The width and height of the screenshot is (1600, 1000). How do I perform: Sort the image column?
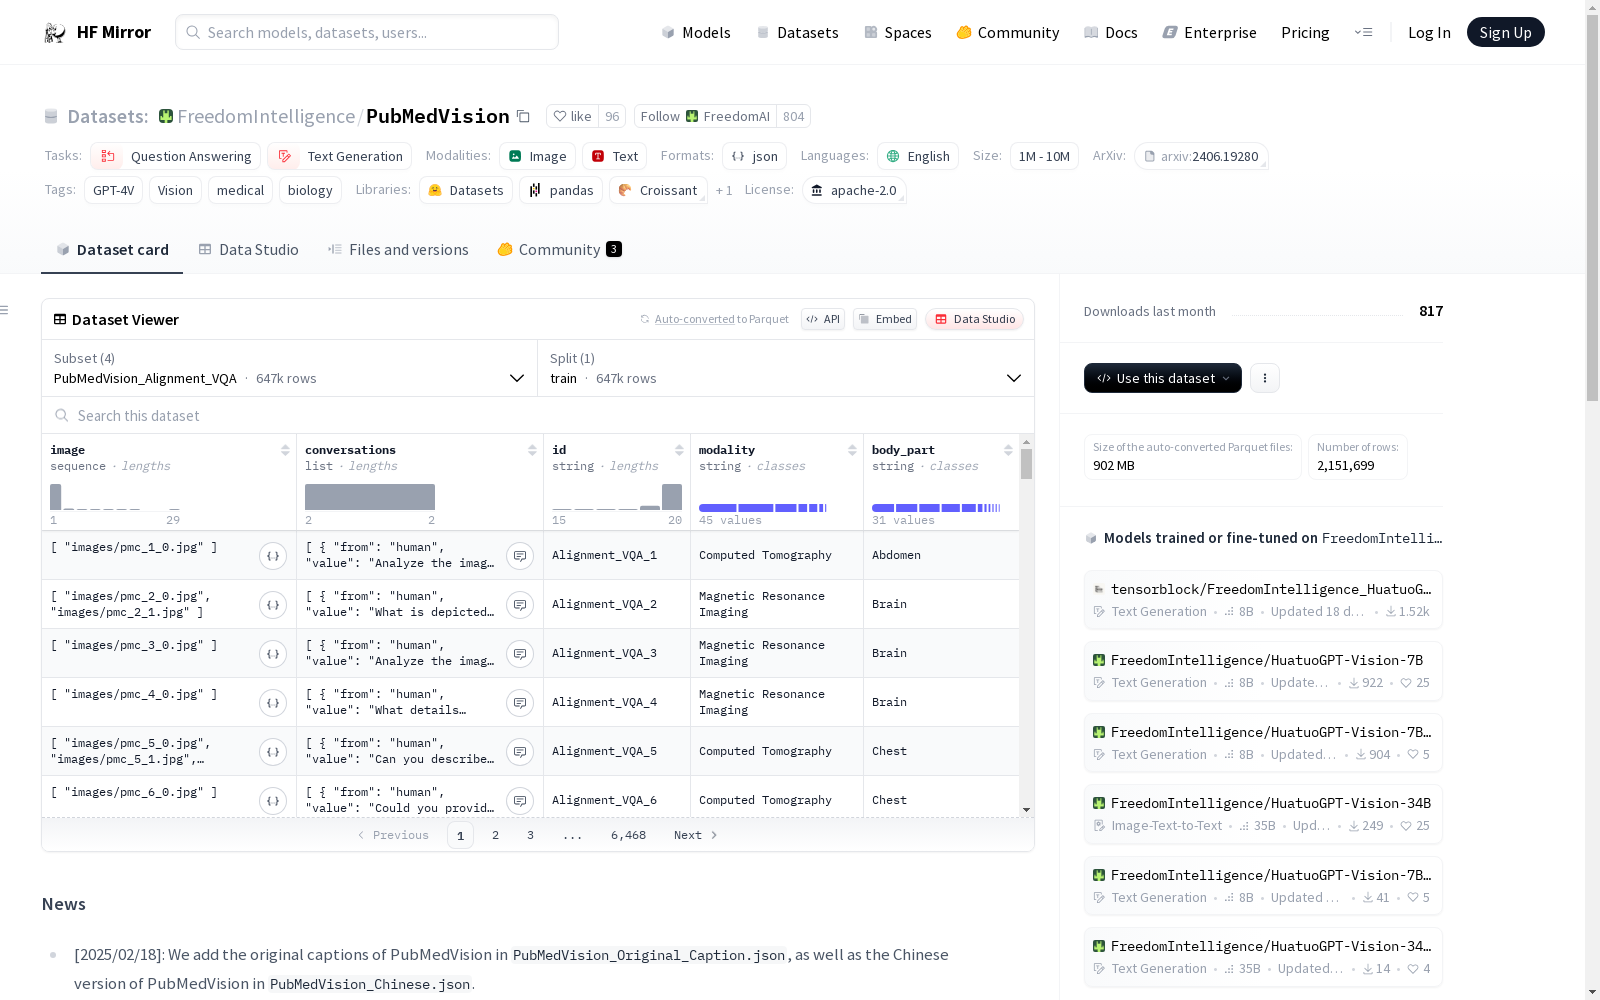(285, 450)
